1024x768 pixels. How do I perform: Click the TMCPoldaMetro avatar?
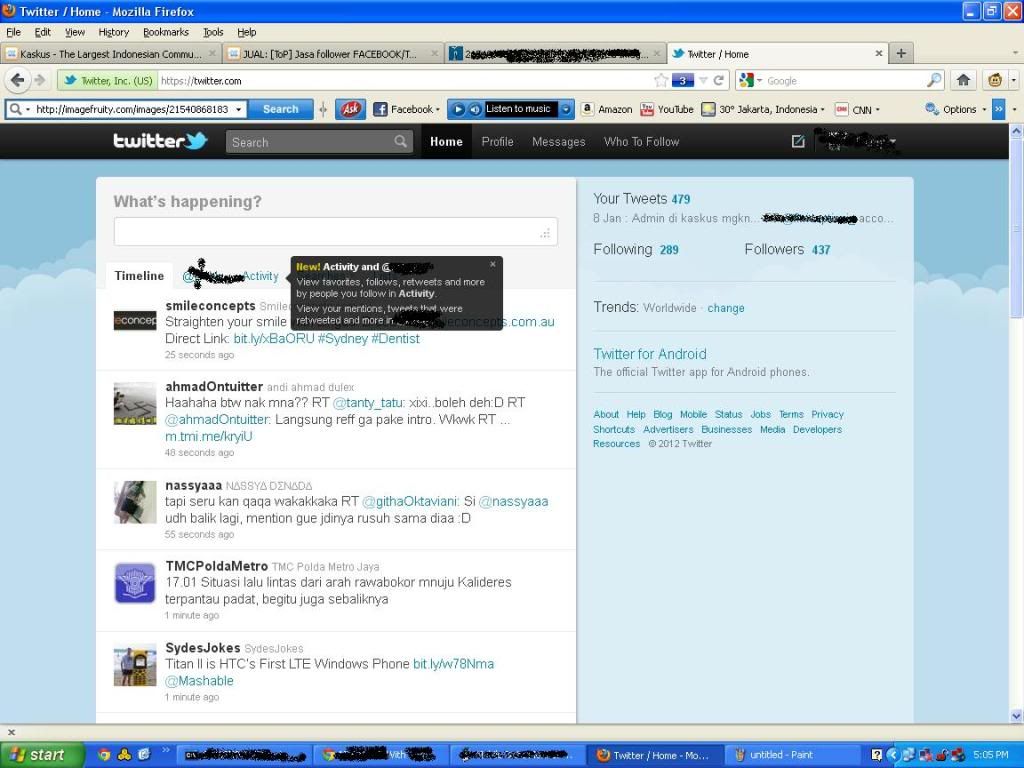(135, 583)
